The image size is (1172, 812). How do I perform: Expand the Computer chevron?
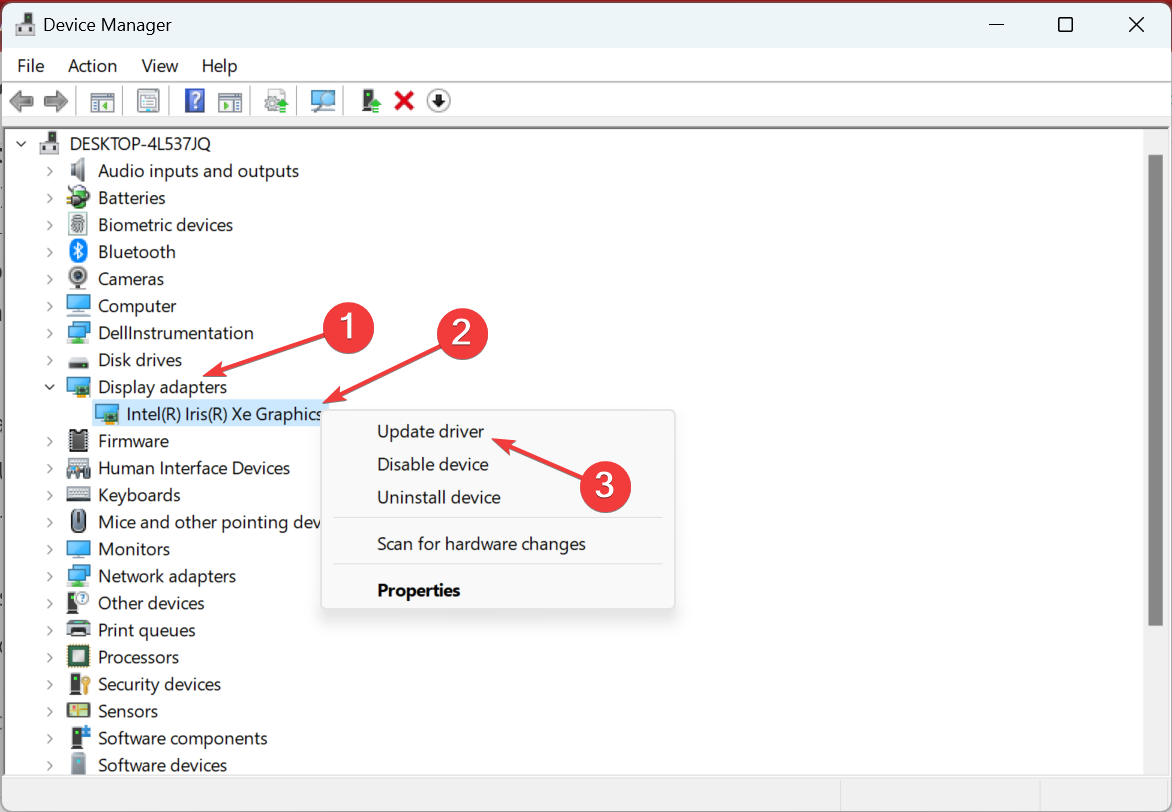49,307
